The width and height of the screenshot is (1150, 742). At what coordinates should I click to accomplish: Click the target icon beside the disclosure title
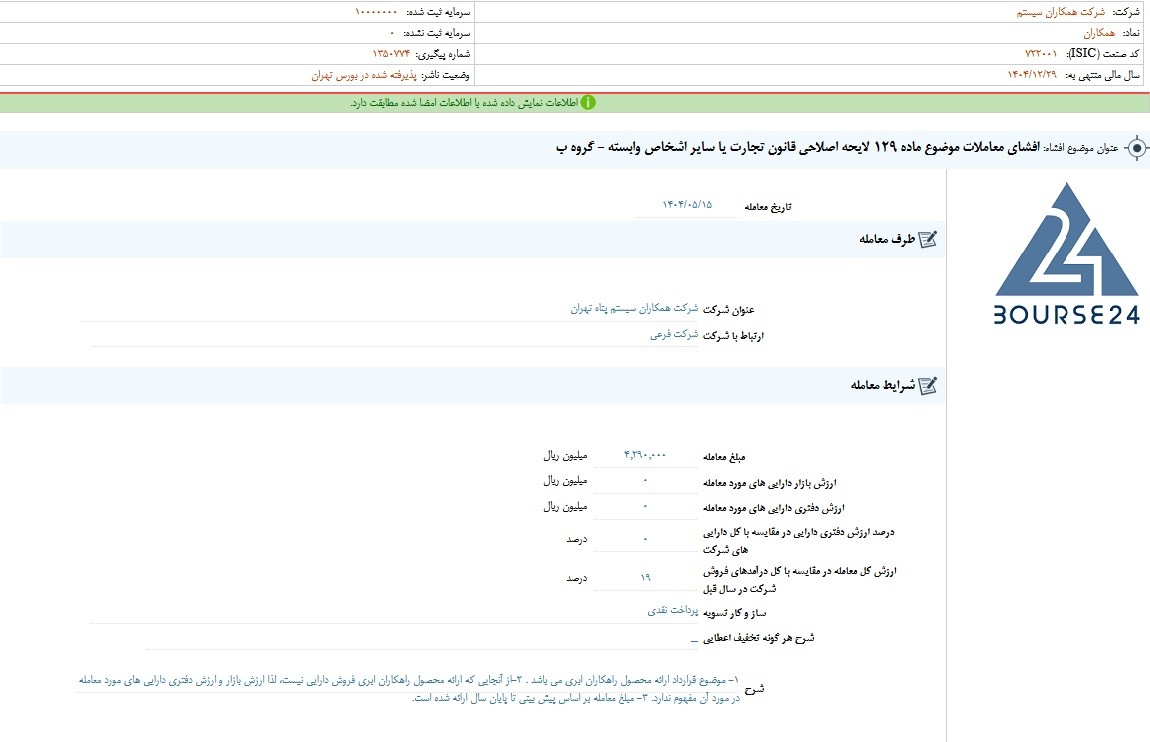[1136, 148]
